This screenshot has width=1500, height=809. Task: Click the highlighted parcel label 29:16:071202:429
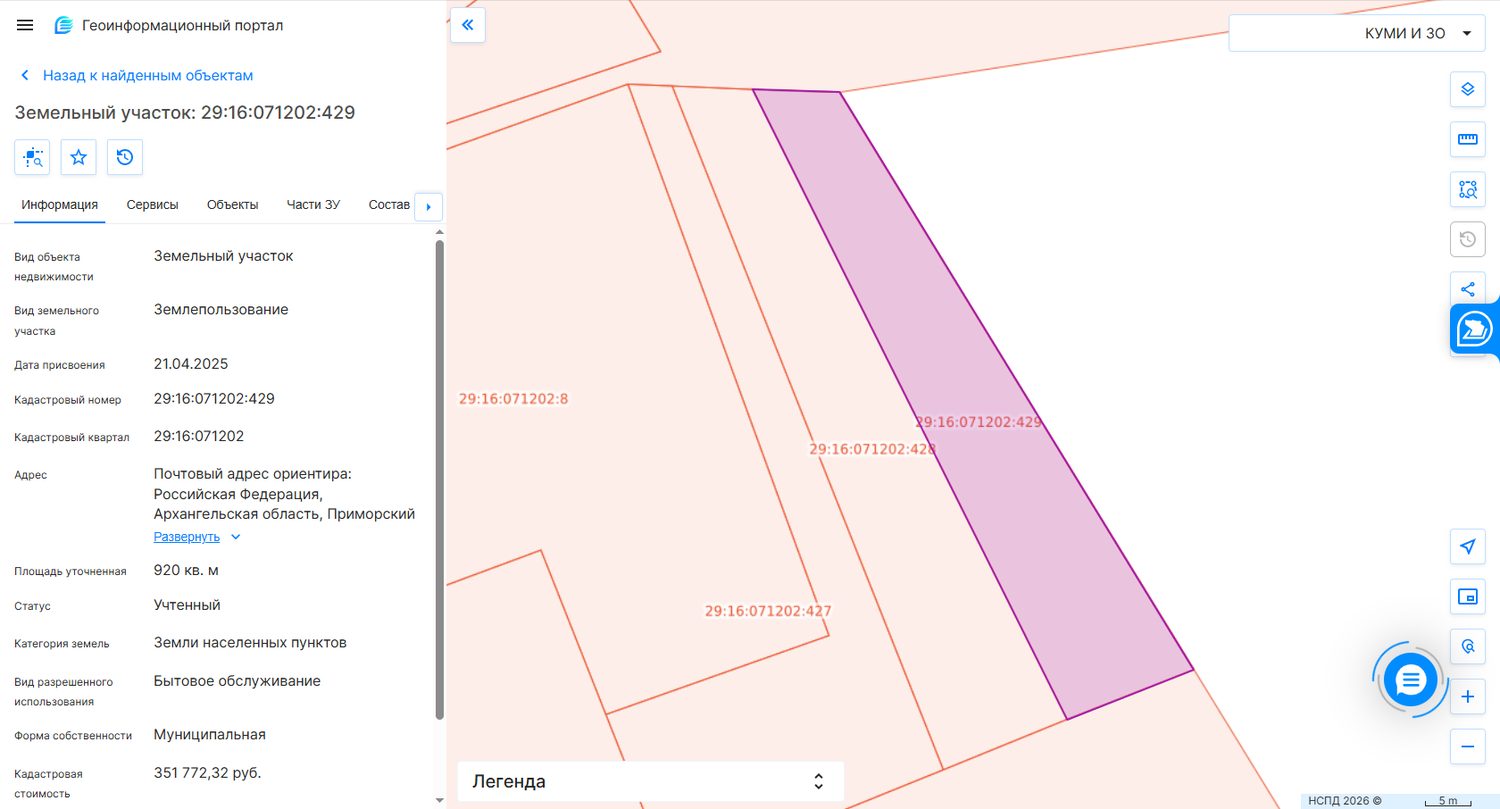pos(978,423)
